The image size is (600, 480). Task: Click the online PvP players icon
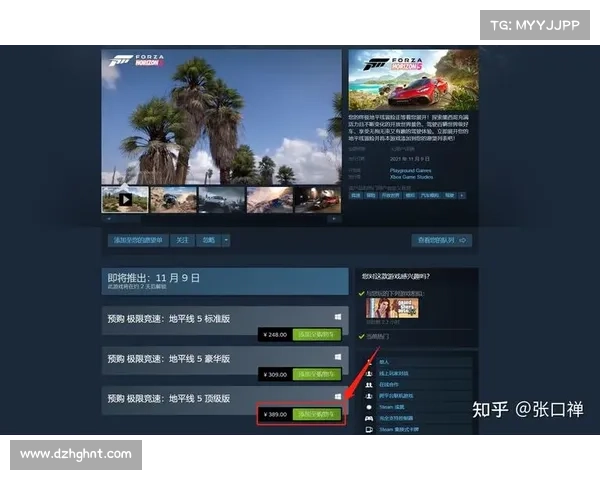coord(369,373)
